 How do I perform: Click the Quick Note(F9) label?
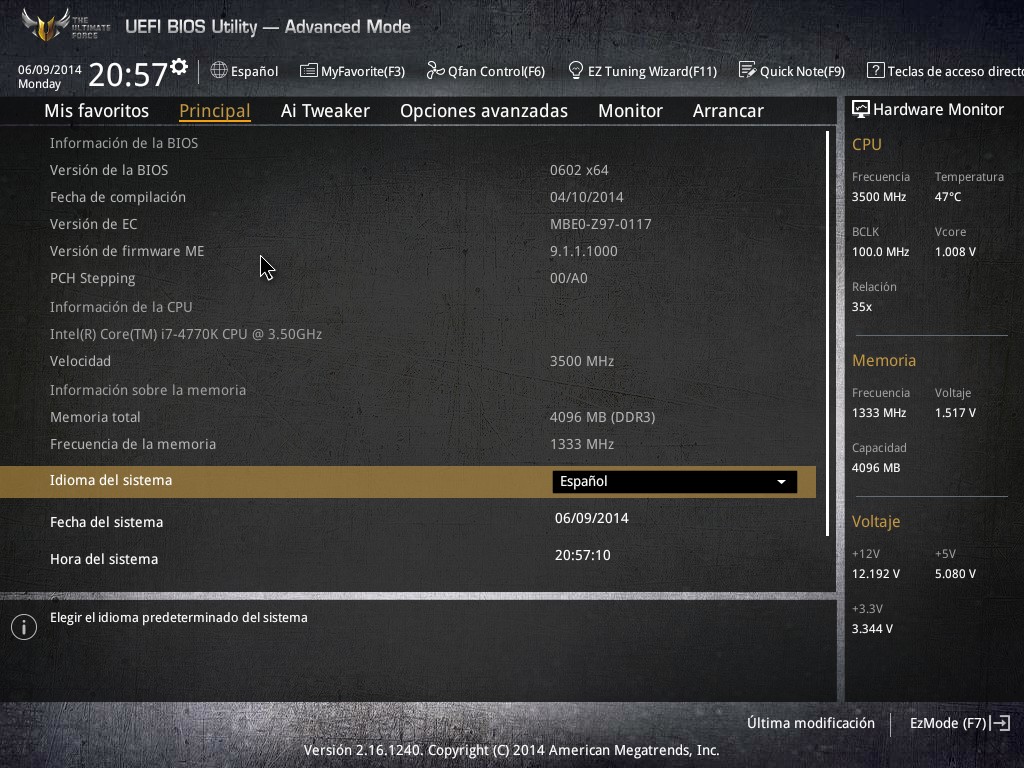pyautogui.click(x=803, y=71)
